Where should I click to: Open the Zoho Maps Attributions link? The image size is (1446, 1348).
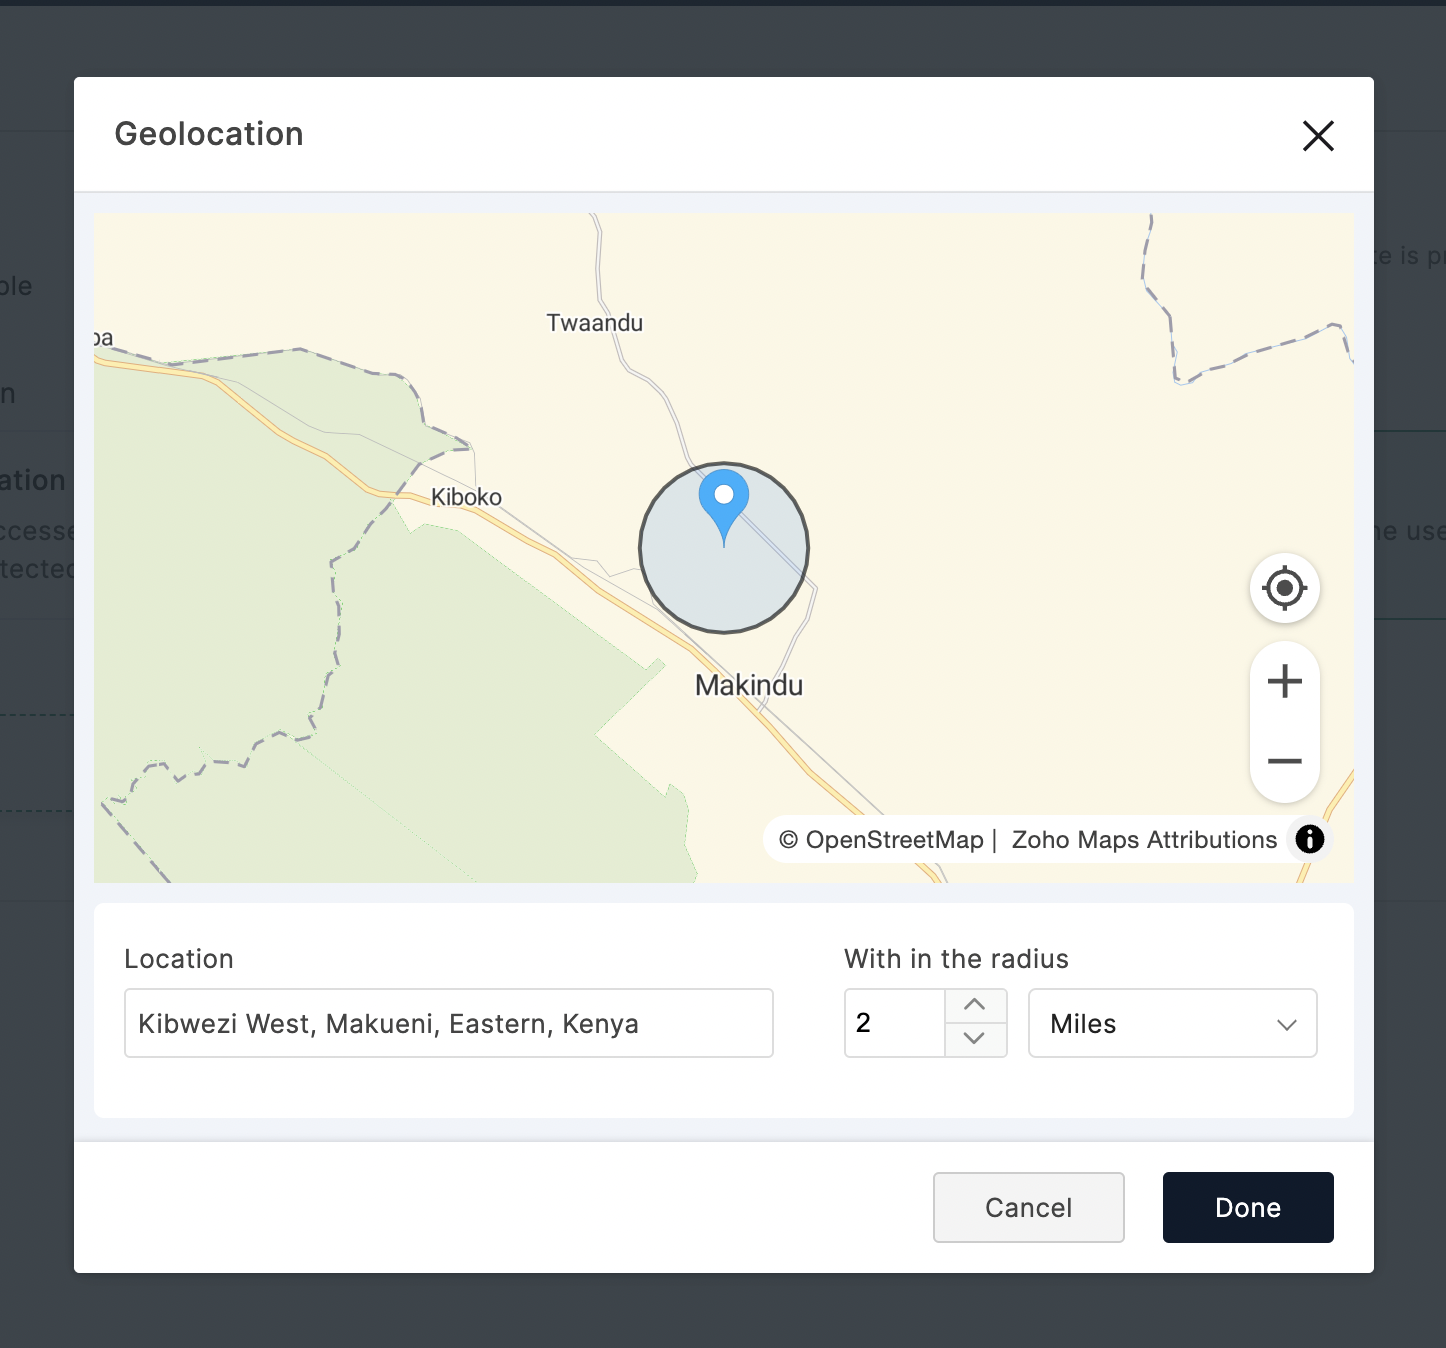pyautogui.click(x=1144, y=840)
